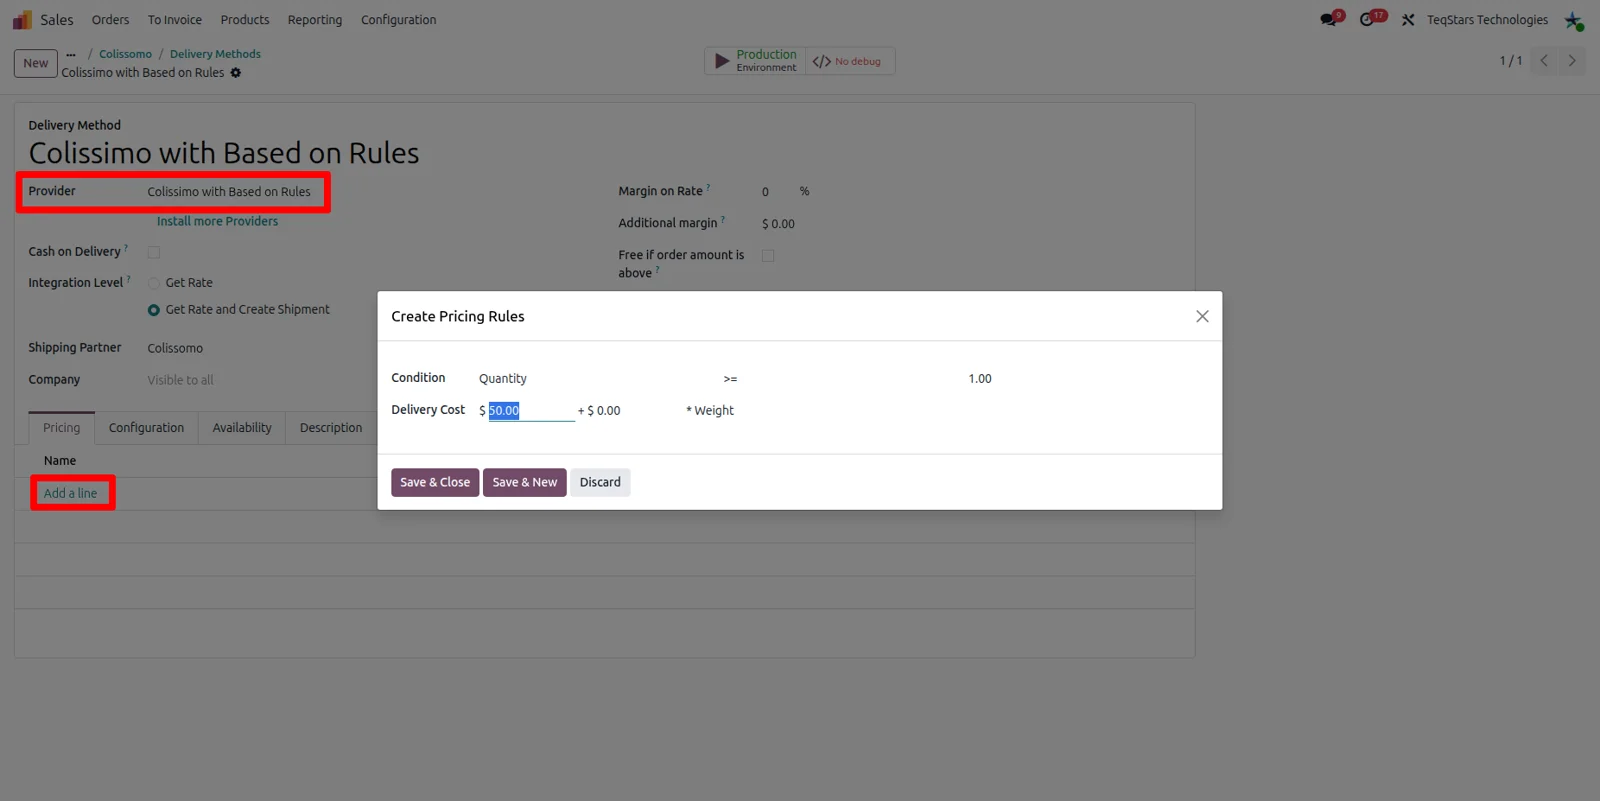Close the Create Pricing Rules dialog

tap(1202, 316)
